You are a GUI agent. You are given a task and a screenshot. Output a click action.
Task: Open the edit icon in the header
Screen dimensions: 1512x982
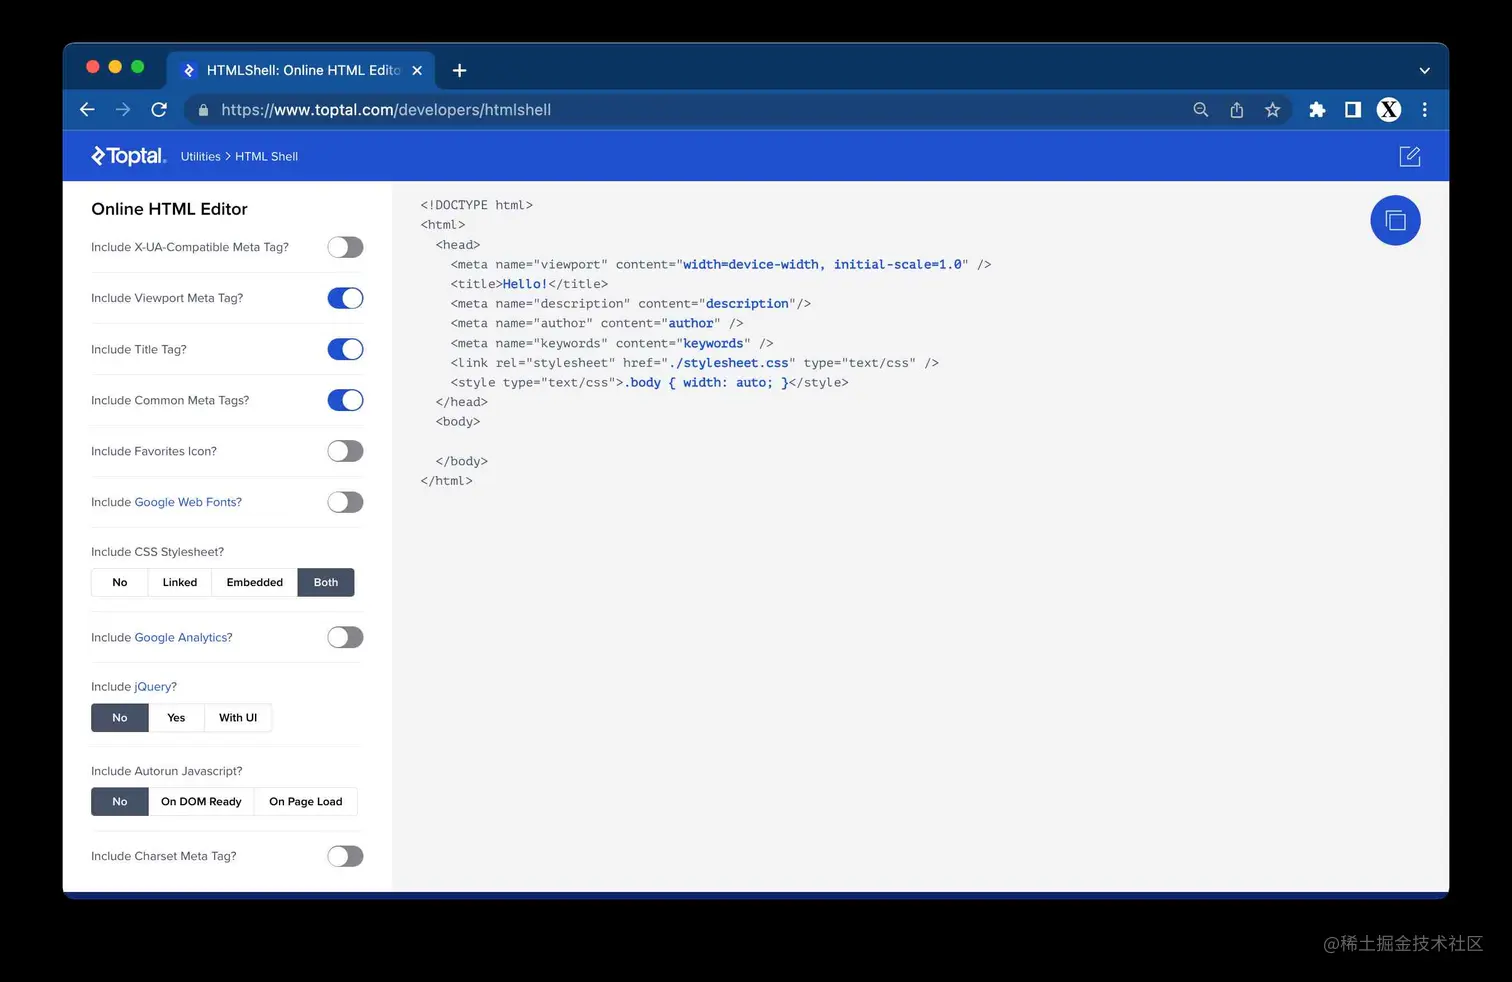tap(1409, 156)
